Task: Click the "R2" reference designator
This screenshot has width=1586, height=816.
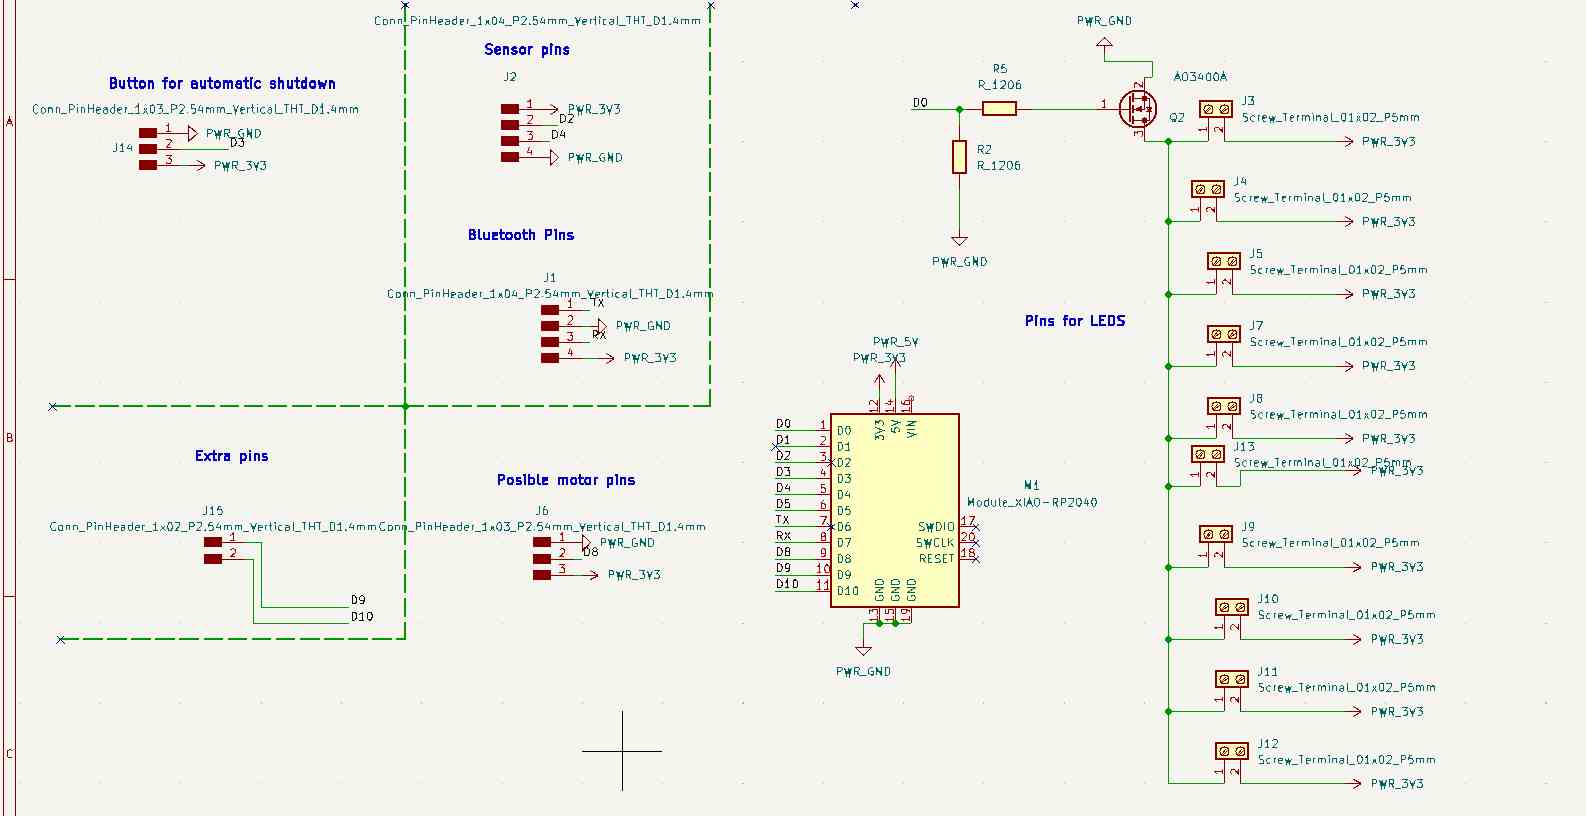Action: click(985, 150)
